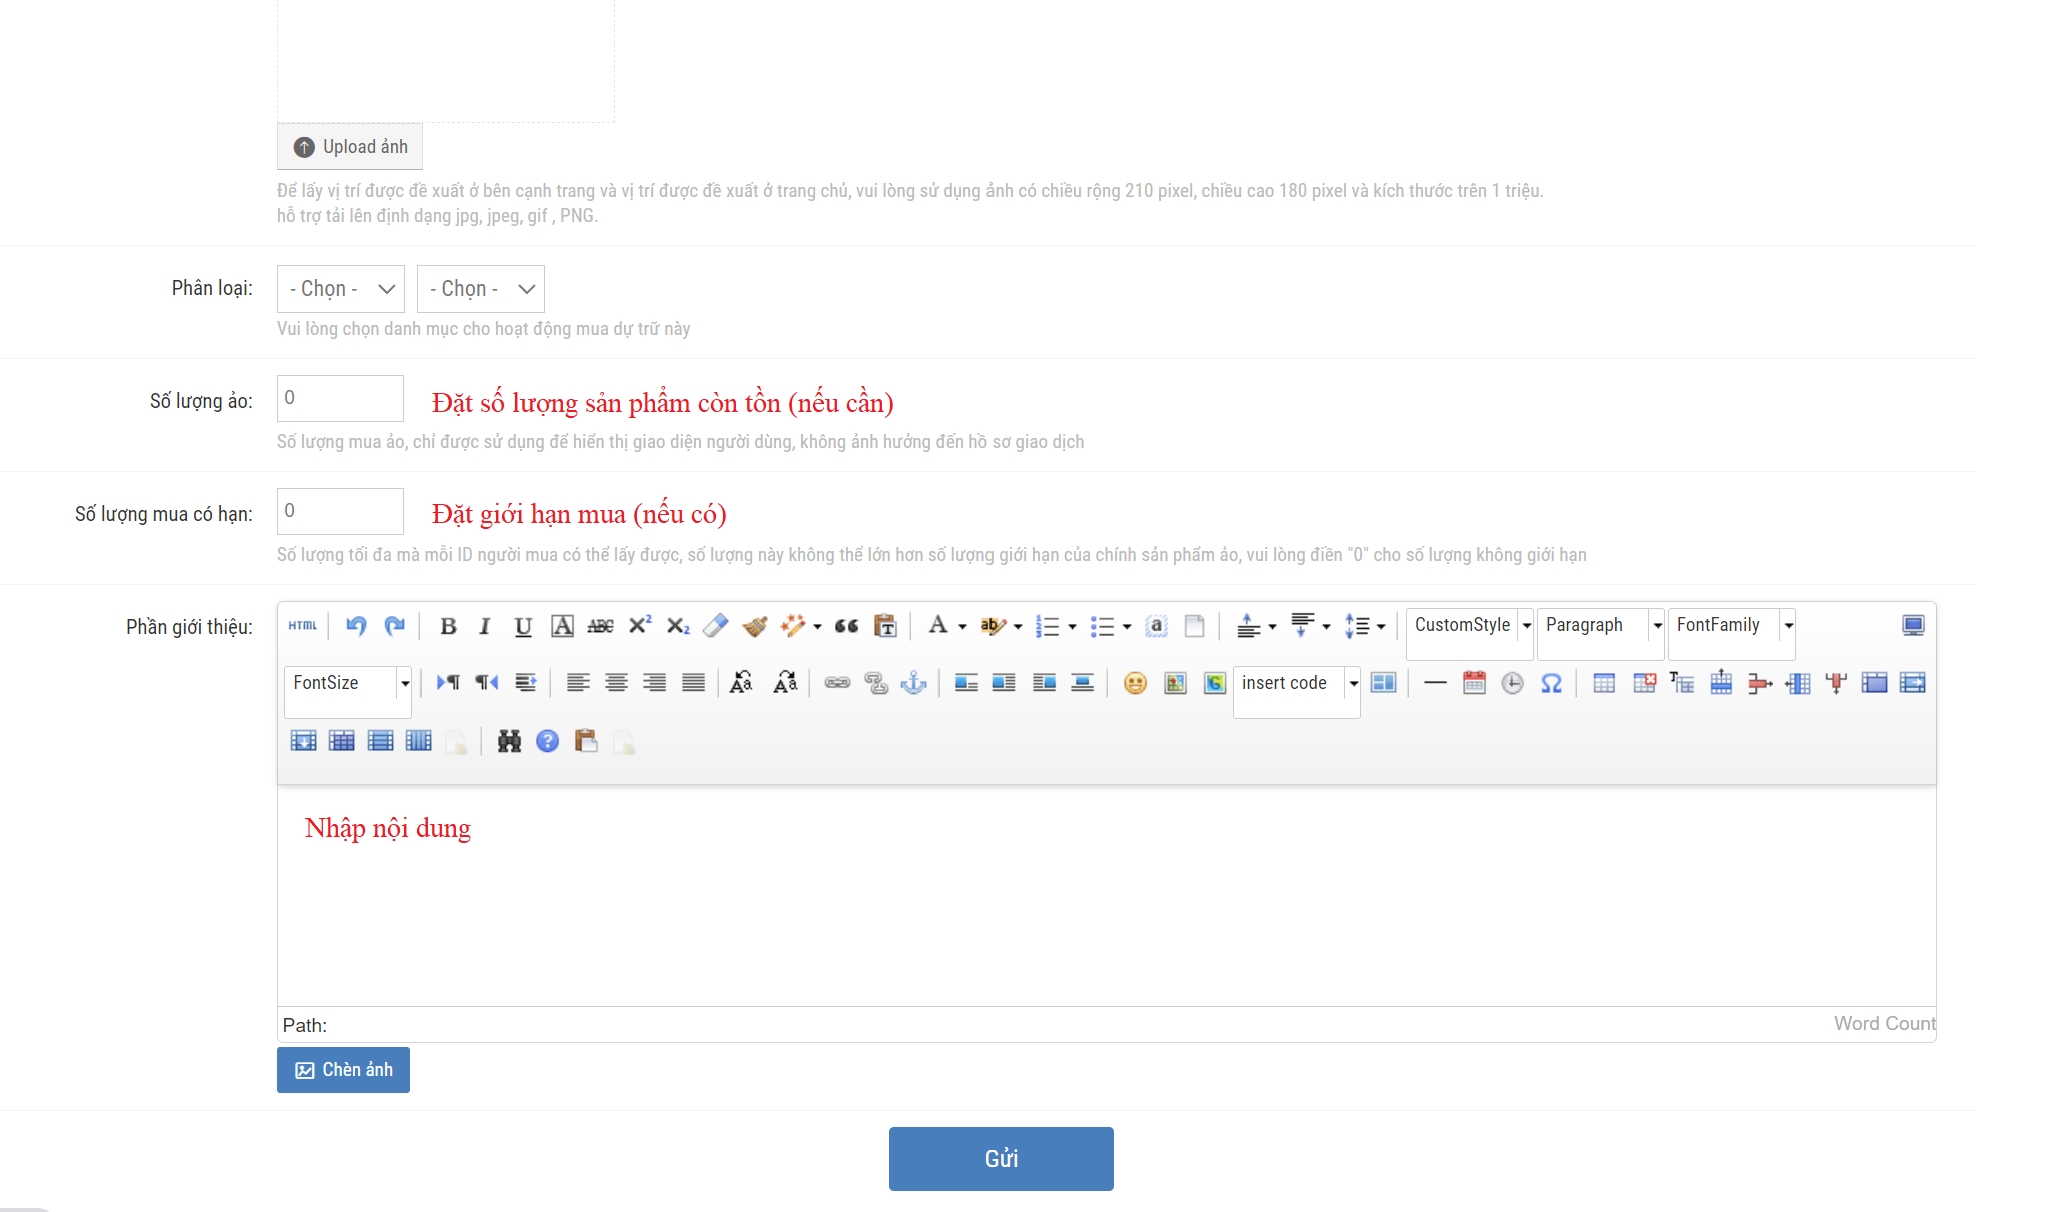Click the undo arrow icon

356,626
